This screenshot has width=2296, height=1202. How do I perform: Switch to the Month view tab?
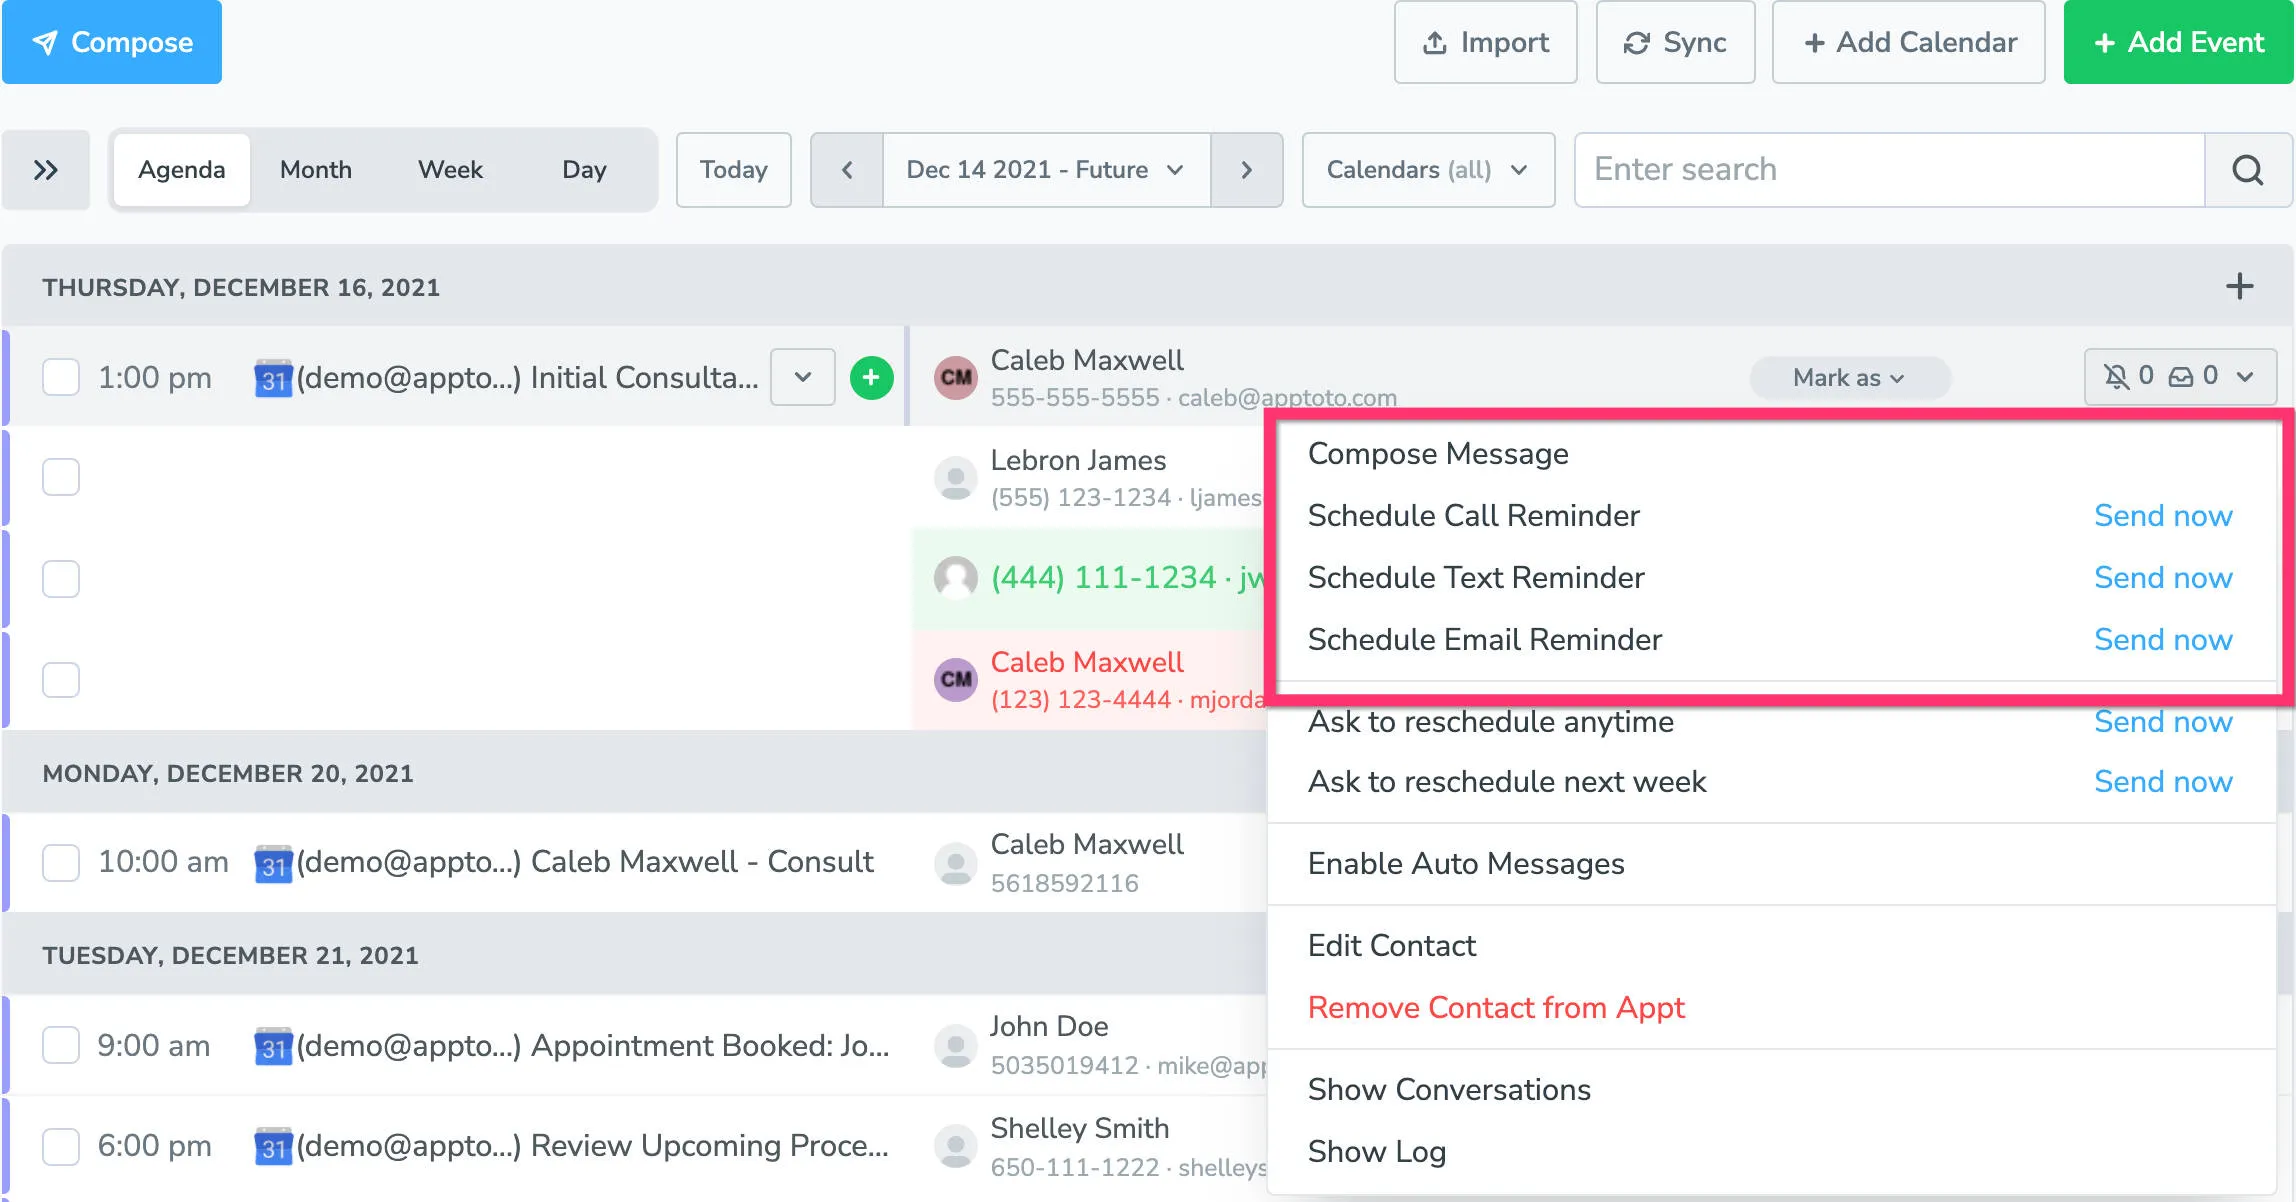pyautogui.click(x=314, y=169)
